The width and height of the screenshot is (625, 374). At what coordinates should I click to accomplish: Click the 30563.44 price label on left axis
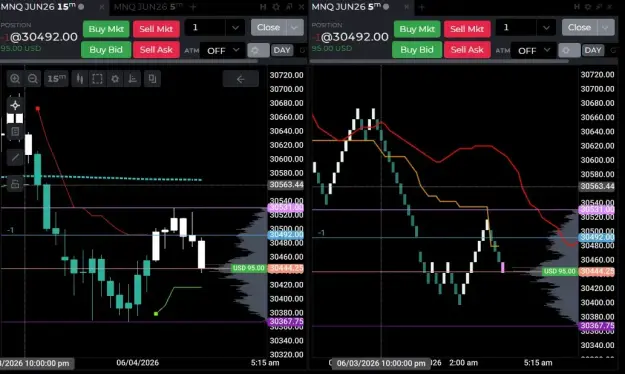pyautogui.click(x=286, y=185)
